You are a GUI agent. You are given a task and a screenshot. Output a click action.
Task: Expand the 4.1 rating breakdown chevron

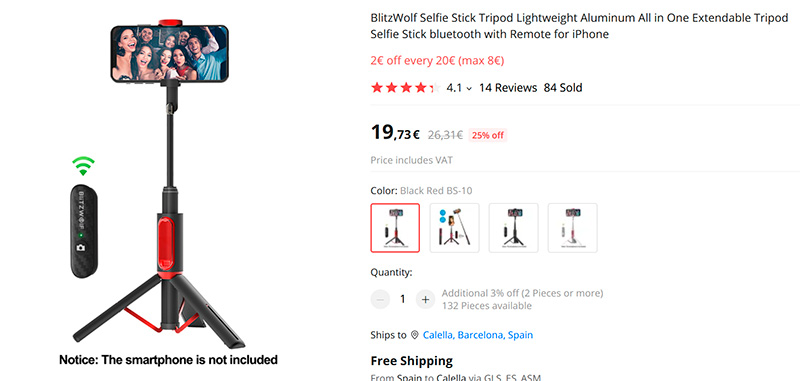[x=469, y=88]
